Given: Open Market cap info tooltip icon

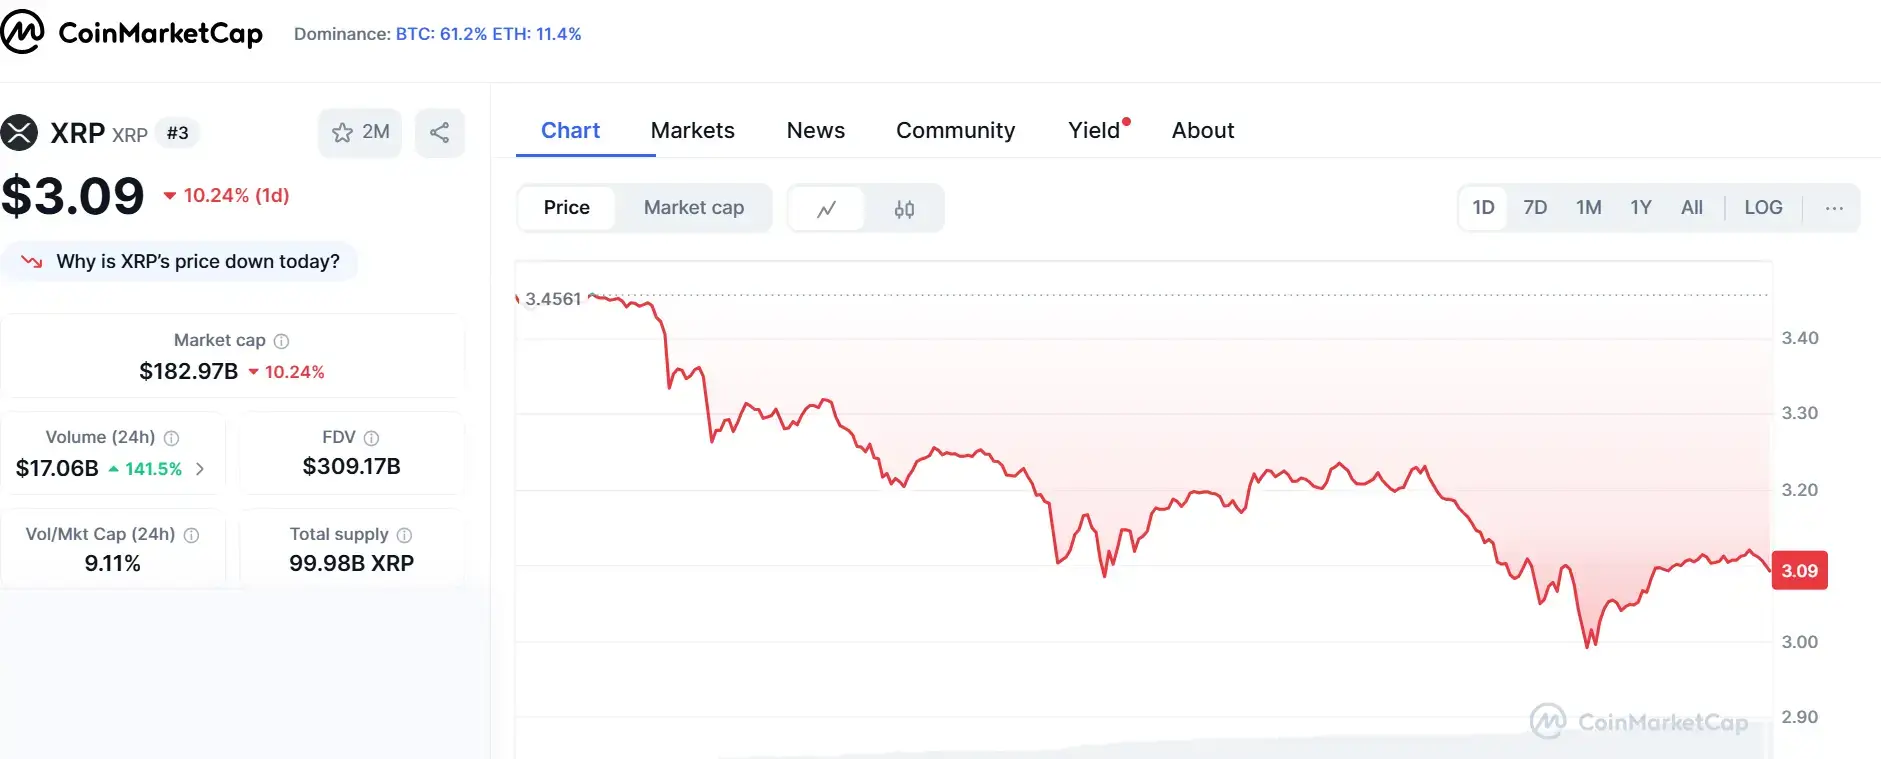Looking at the screenshot, I should 282,341.
